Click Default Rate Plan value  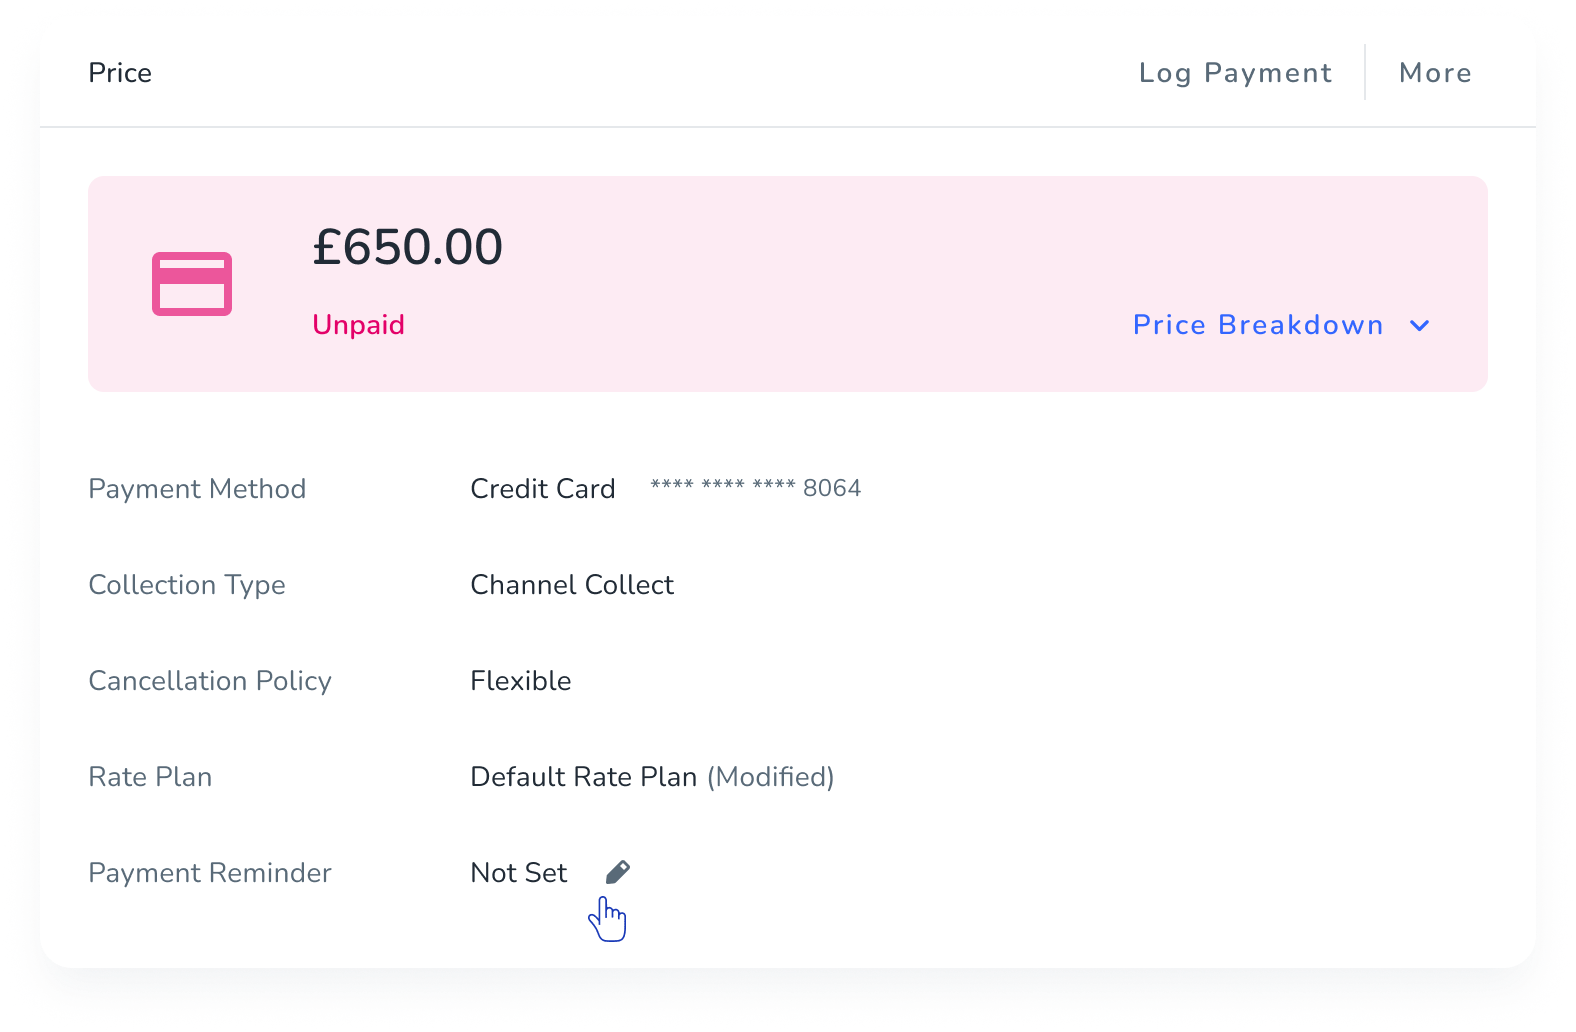point(584,777)
